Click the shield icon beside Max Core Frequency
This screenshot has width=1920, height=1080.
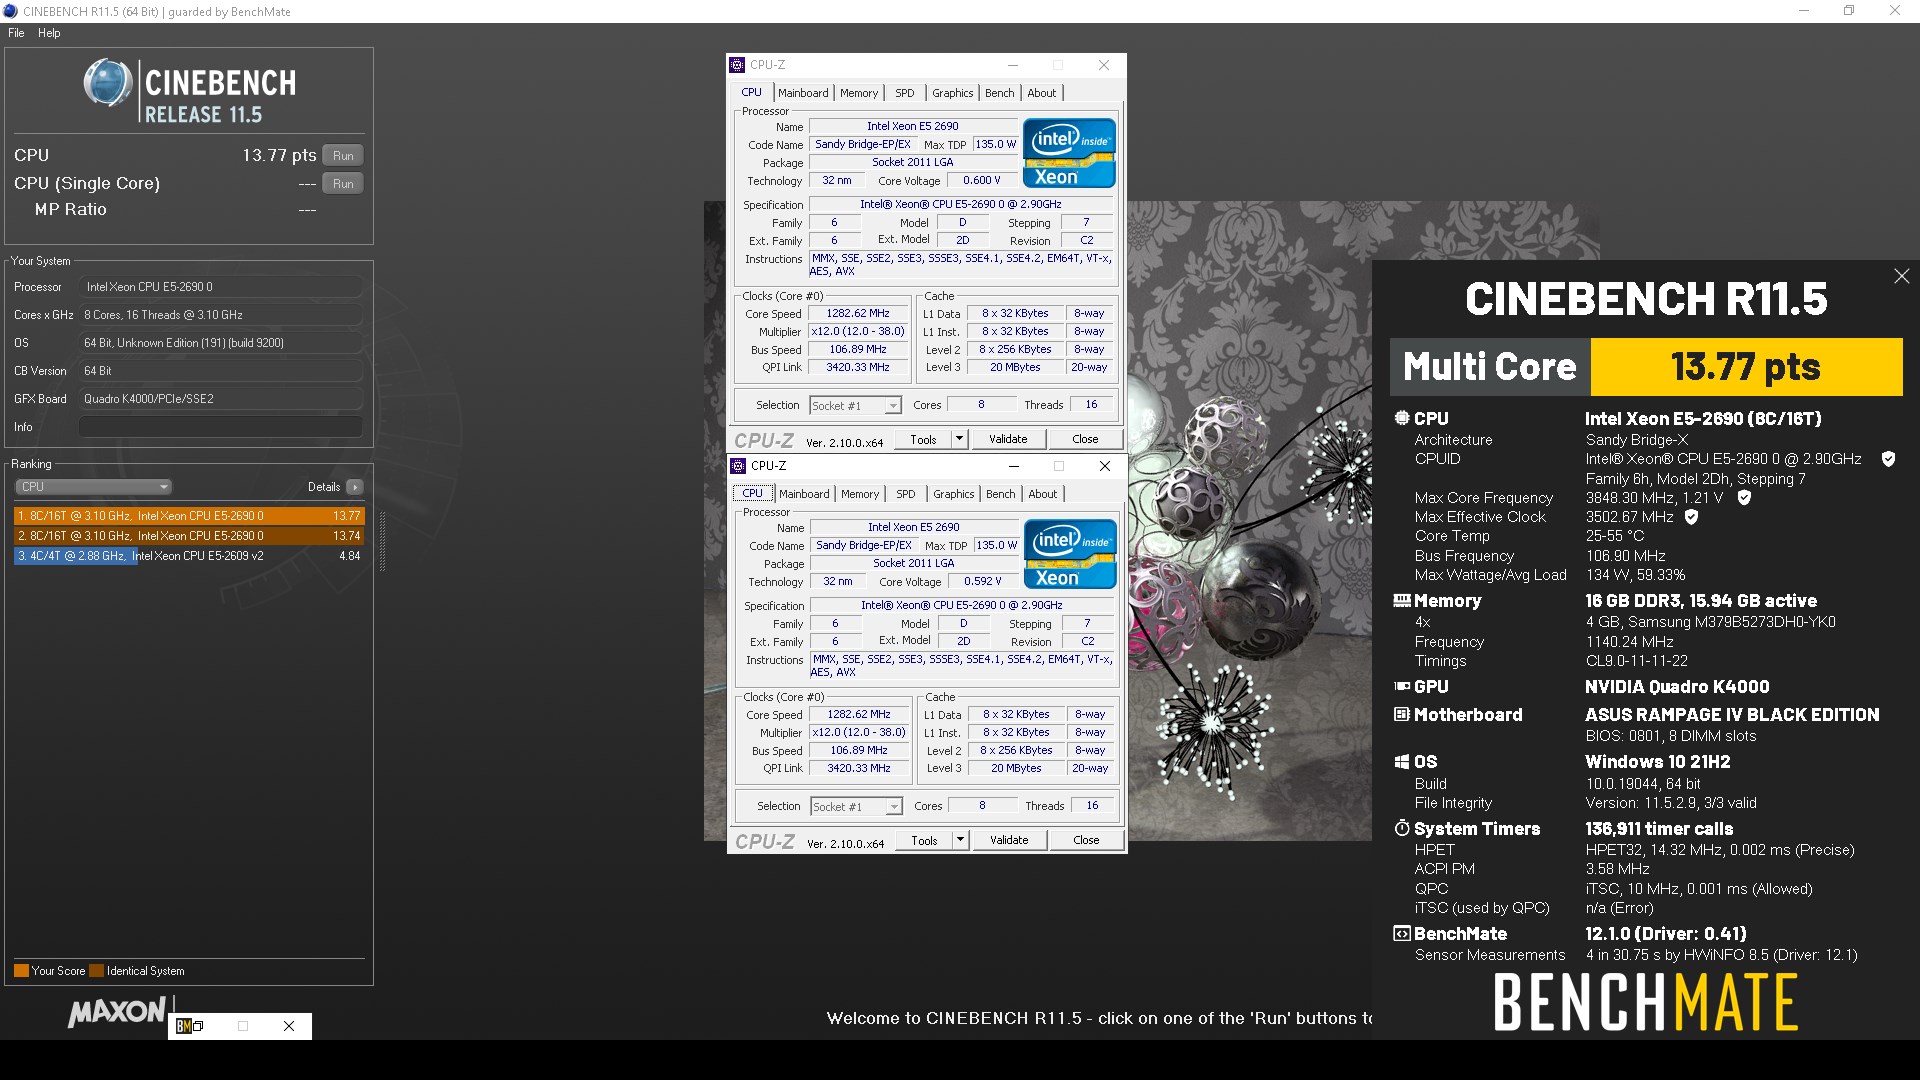click(x=1744, y=498)
